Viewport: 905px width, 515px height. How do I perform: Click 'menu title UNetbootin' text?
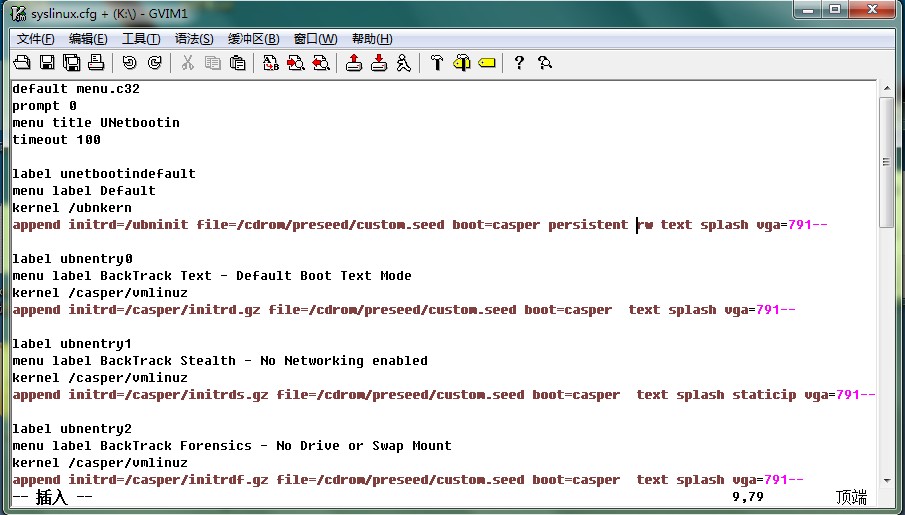point(96,122)
